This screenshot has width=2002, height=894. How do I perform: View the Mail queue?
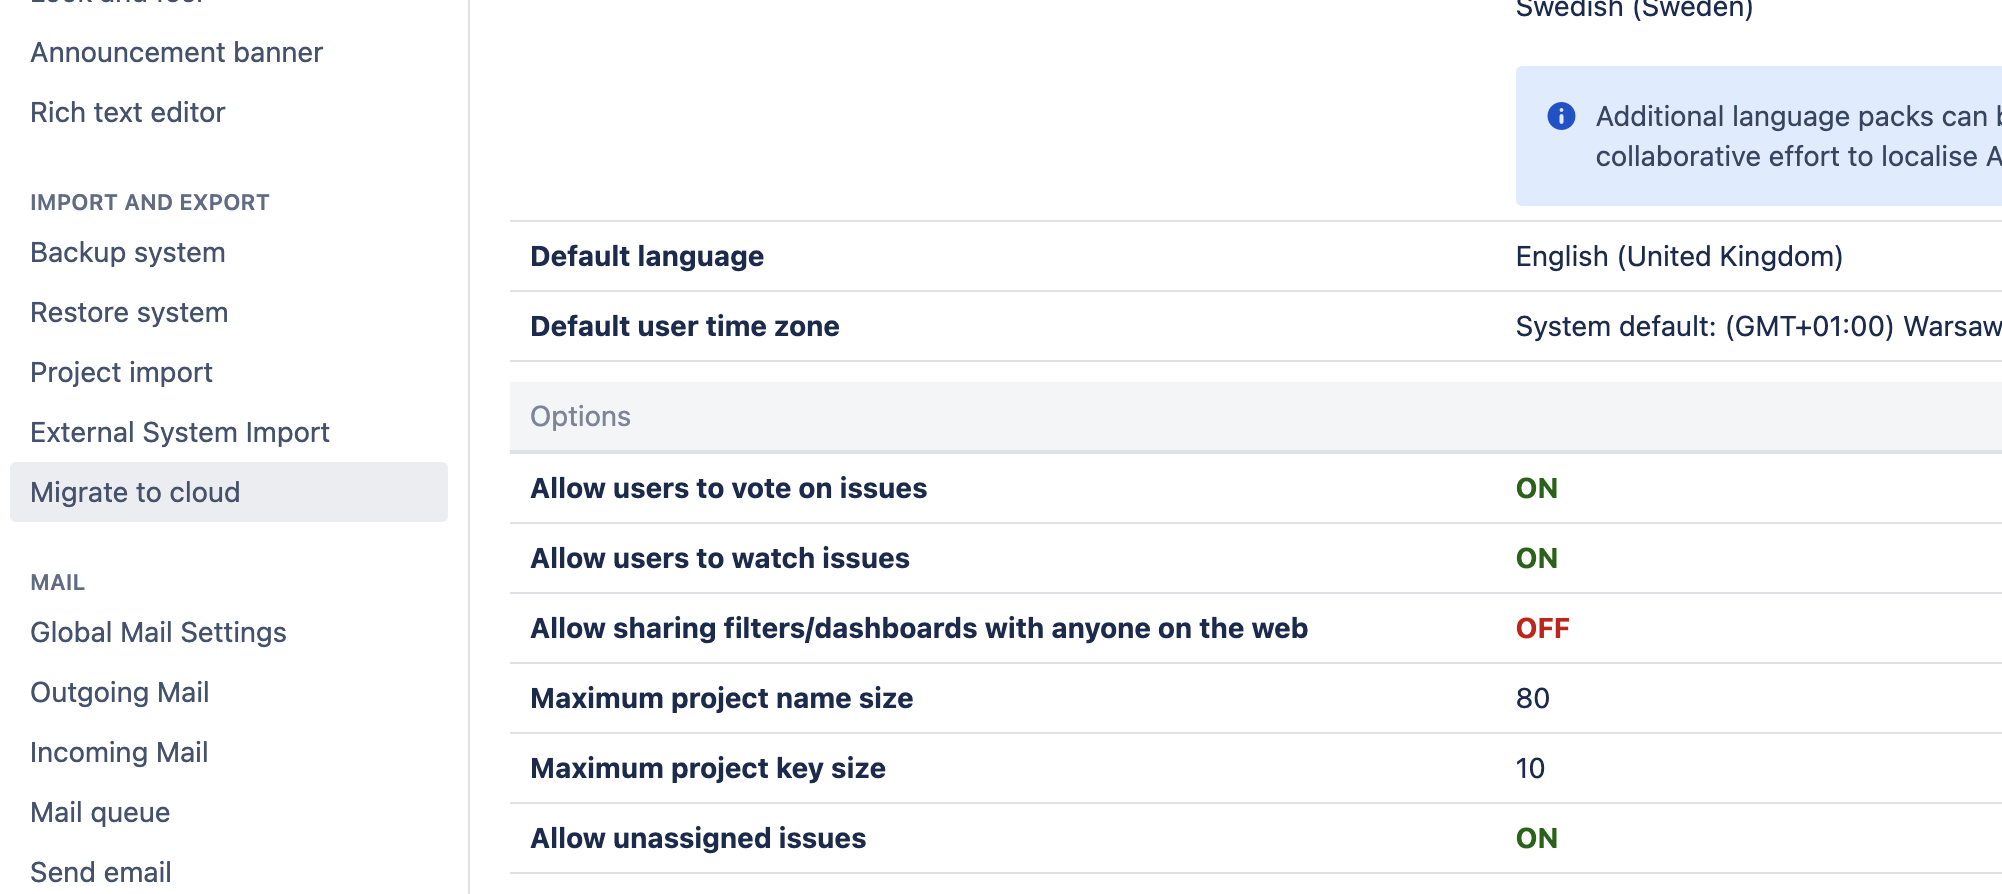pos(100,812)
